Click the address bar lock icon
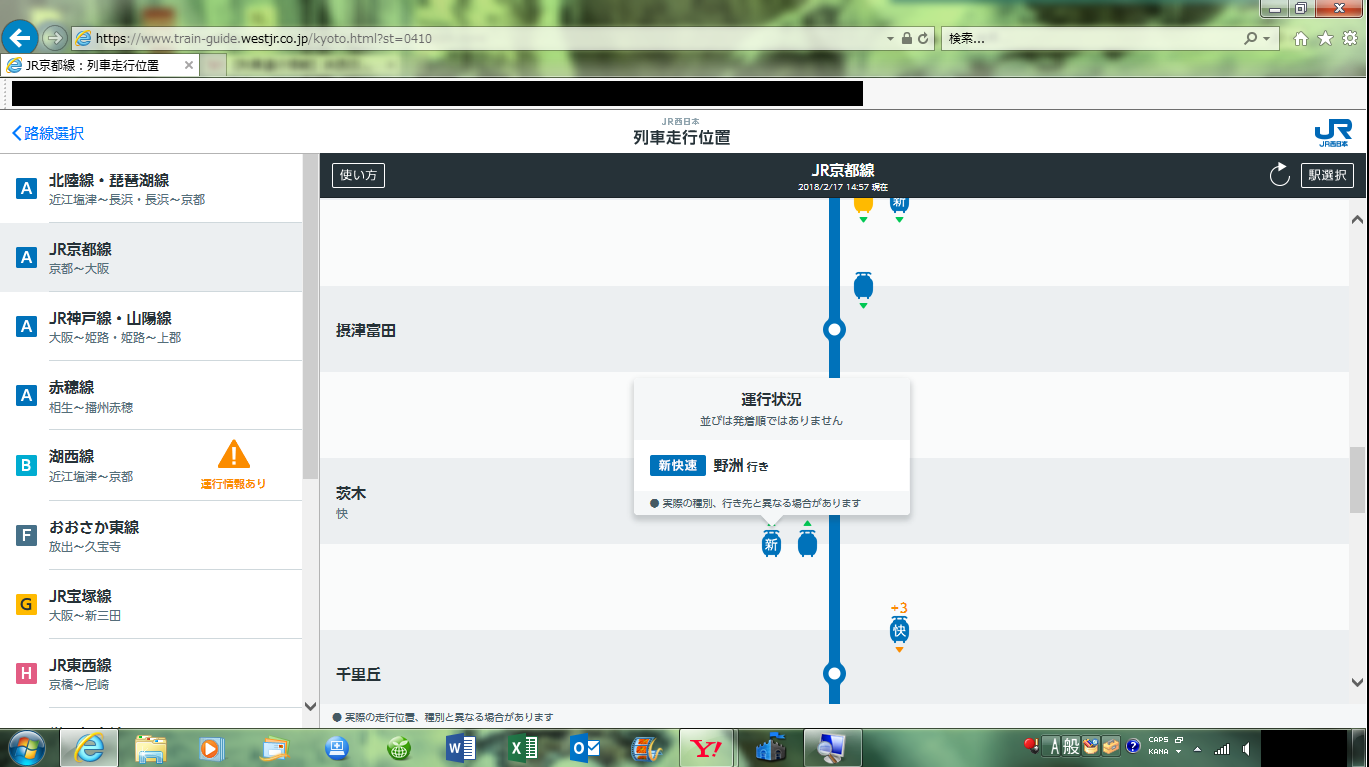This screenshot has width=1369, height=767. (x=906, y=38)
